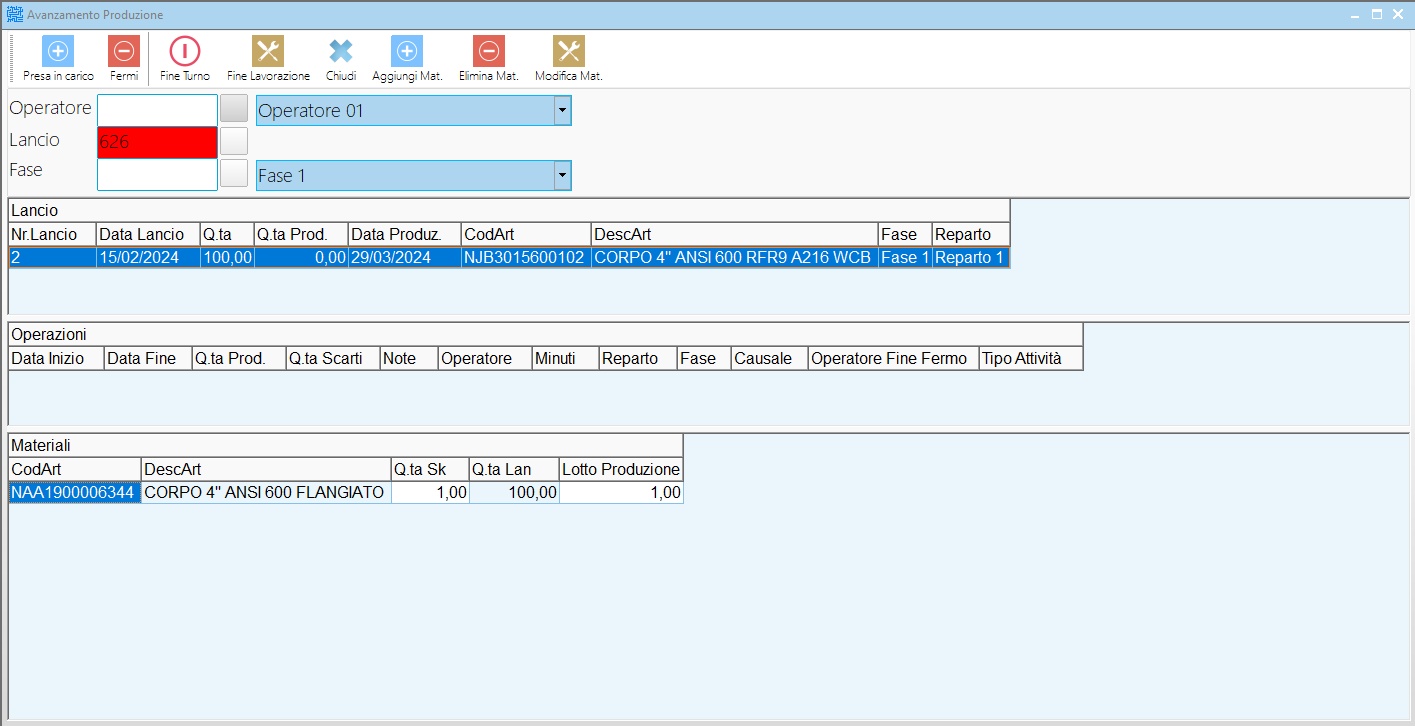Click the CodArt header in Lancio grid
Screen dimensions: 1415x726
(x=526, y=234)
